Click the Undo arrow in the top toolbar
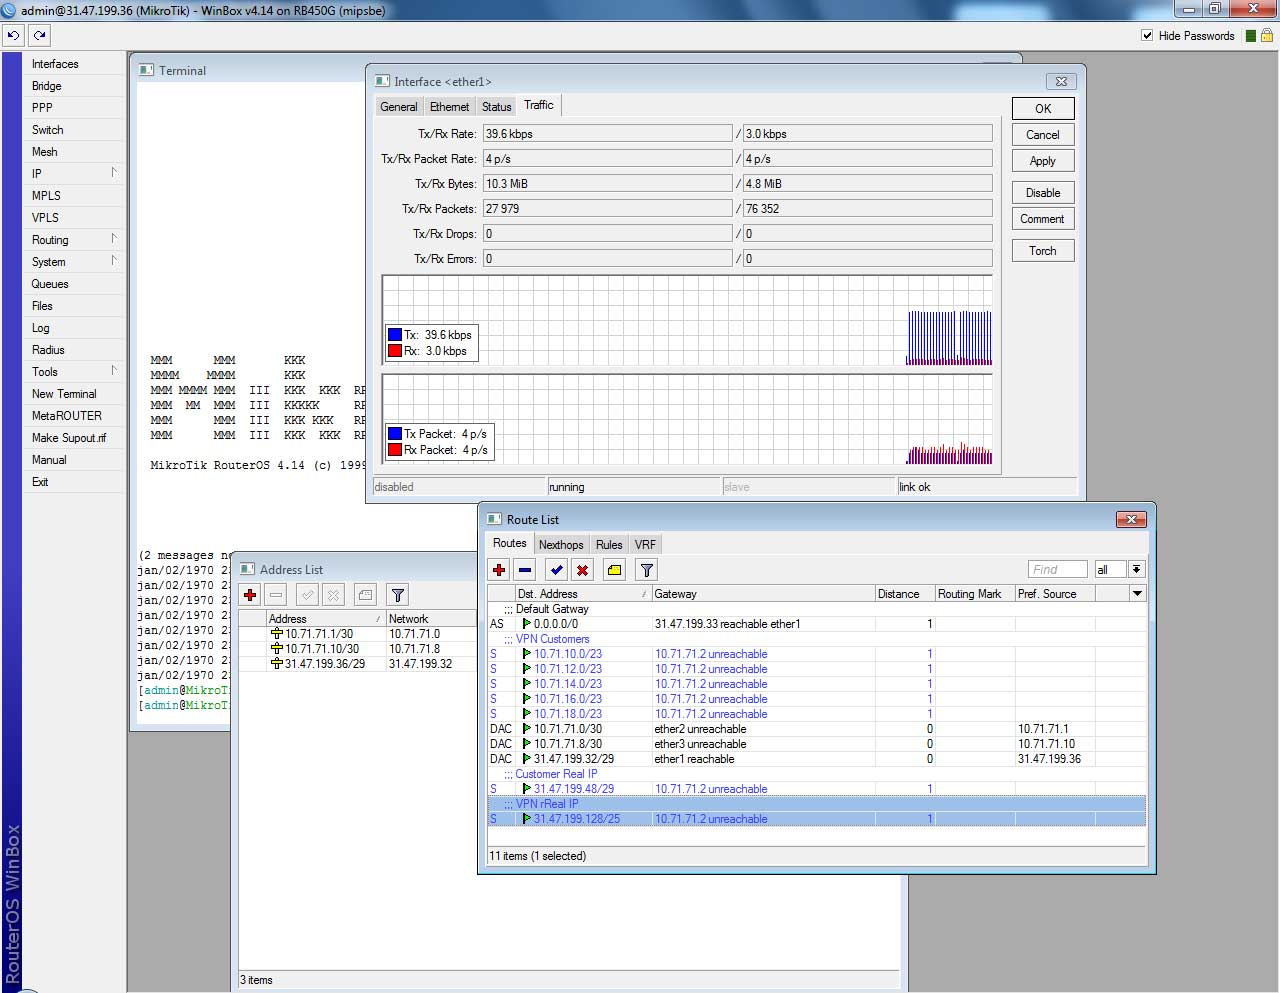Viewport: 1280px width, 993px height. [13, 35]
